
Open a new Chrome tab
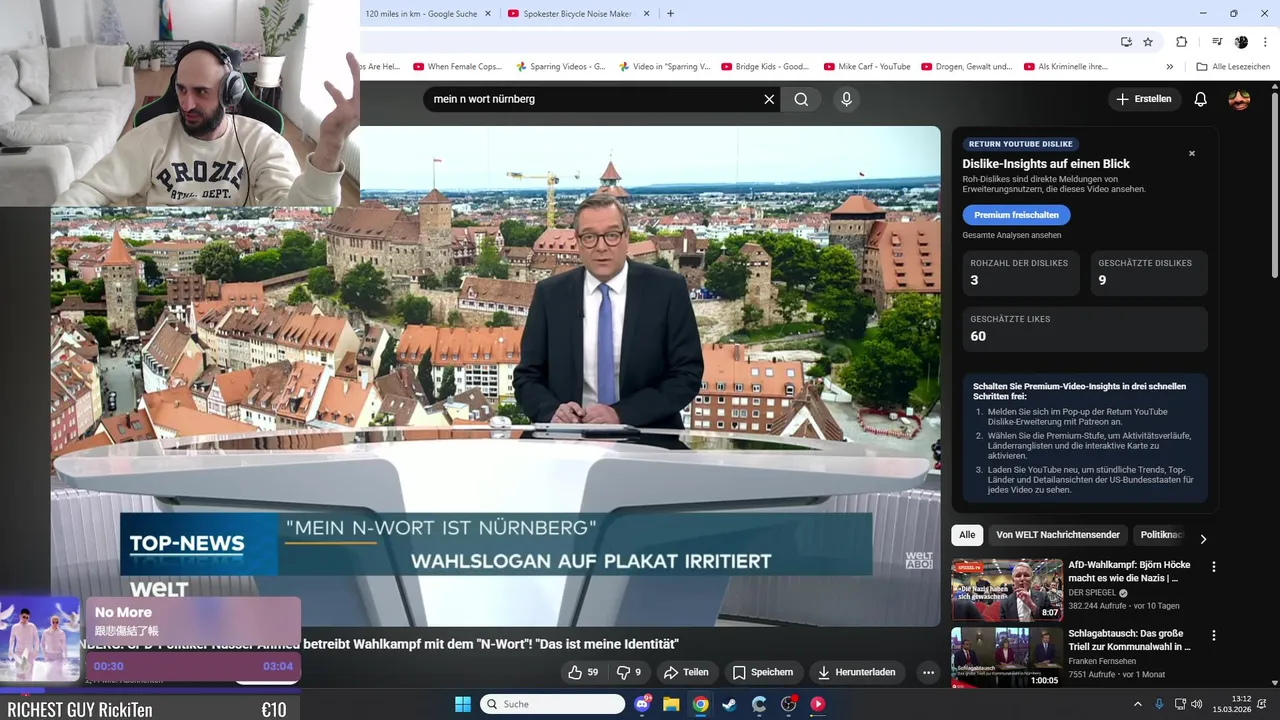[x=670, y=14]
